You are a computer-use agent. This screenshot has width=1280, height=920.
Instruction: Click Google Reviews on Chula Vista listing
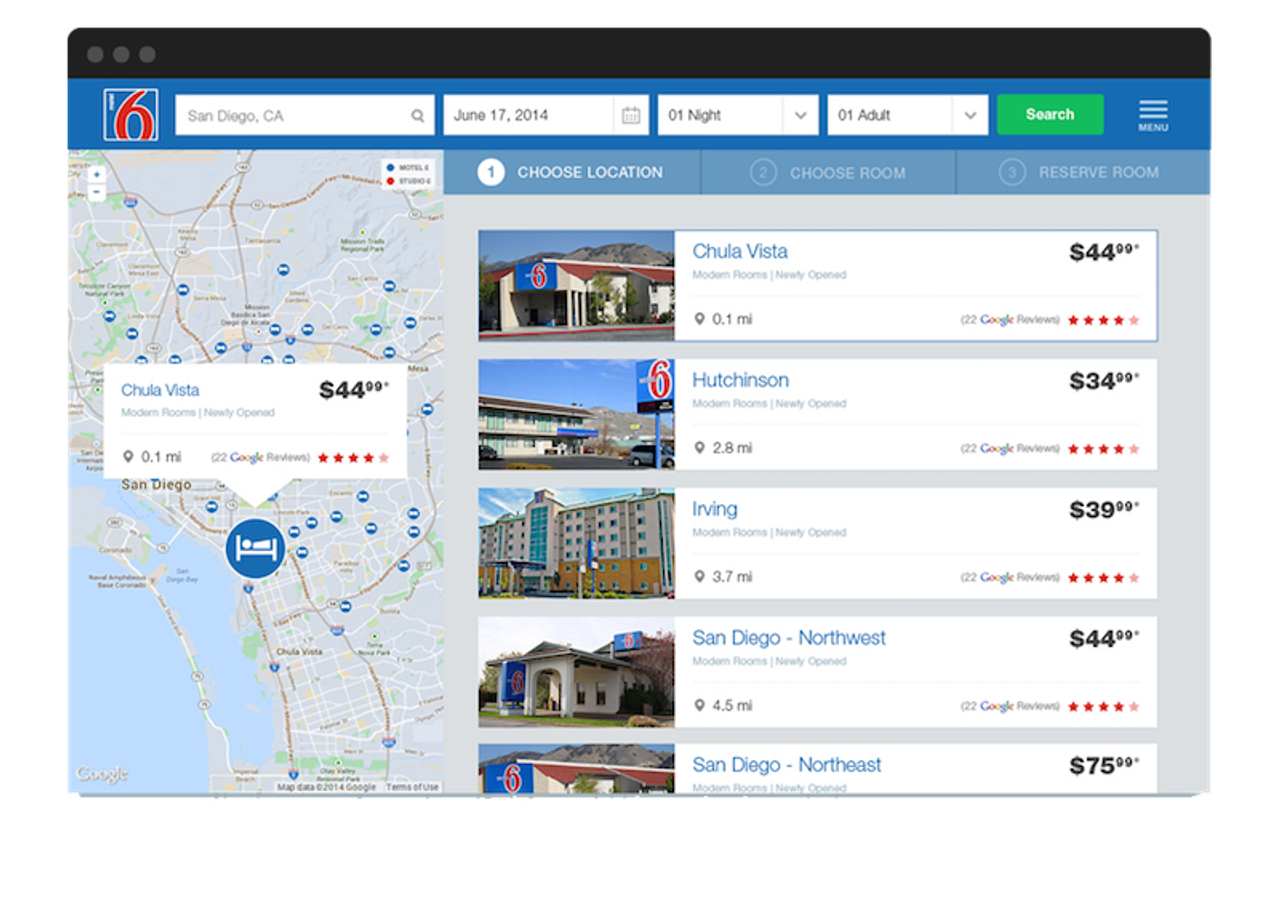coord(1010,320)
